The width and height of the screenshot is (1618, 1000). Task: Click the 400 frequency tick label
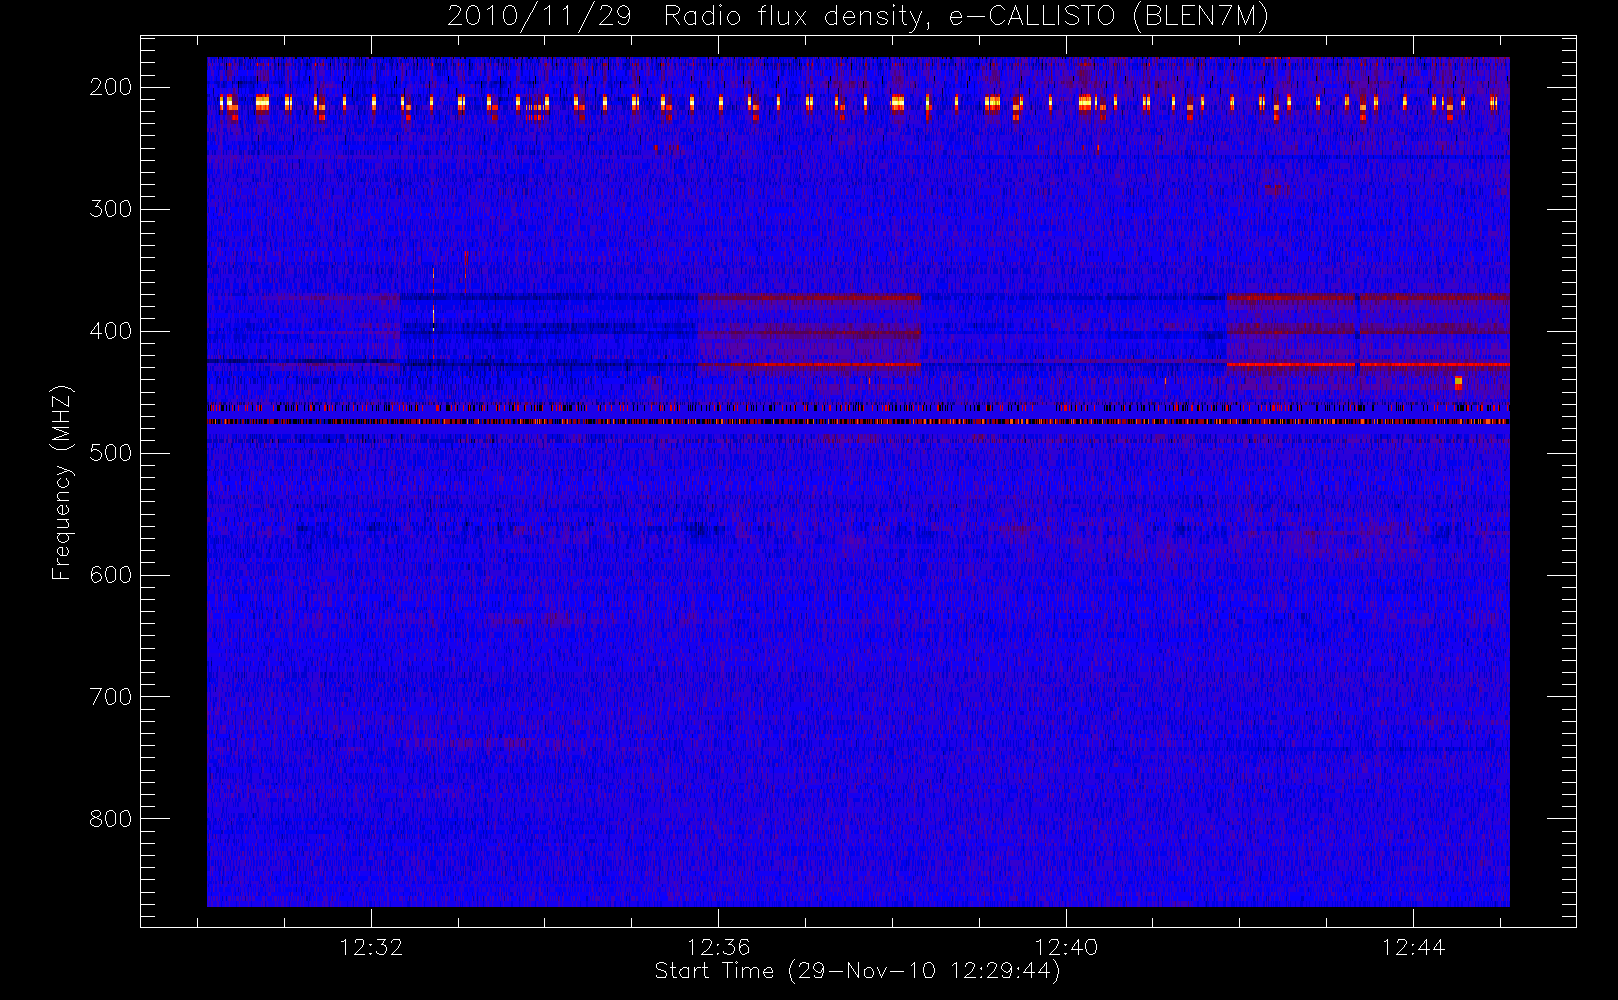[x=110, y=331]
